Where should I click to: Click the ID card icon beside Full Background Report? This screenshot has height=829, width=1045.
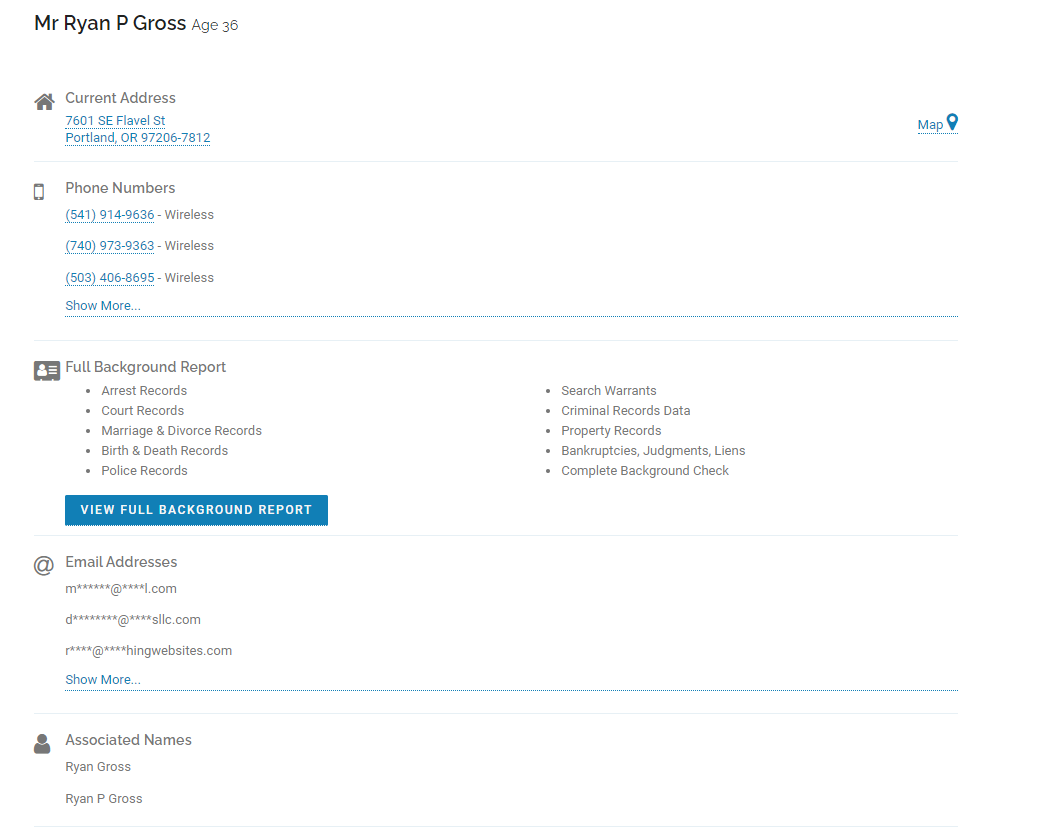[47, 371]
